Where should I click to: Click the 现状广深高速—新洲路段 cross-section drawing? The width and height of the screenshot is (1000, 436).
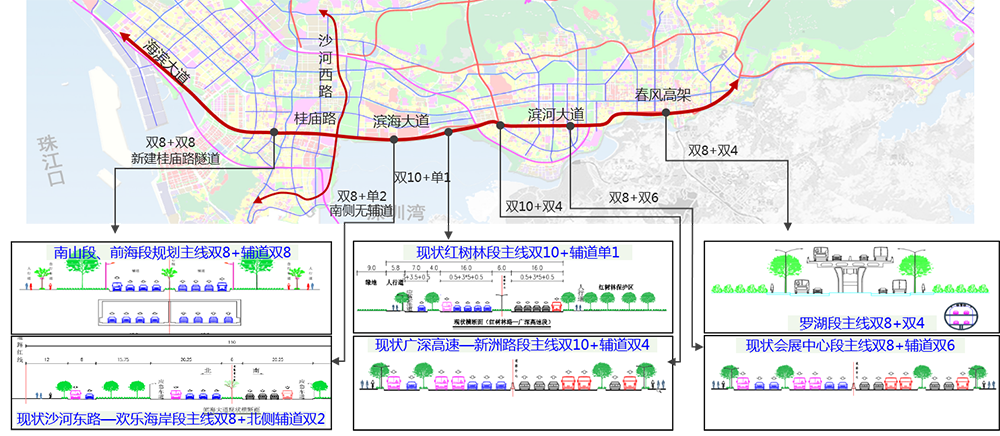point(512,382)
